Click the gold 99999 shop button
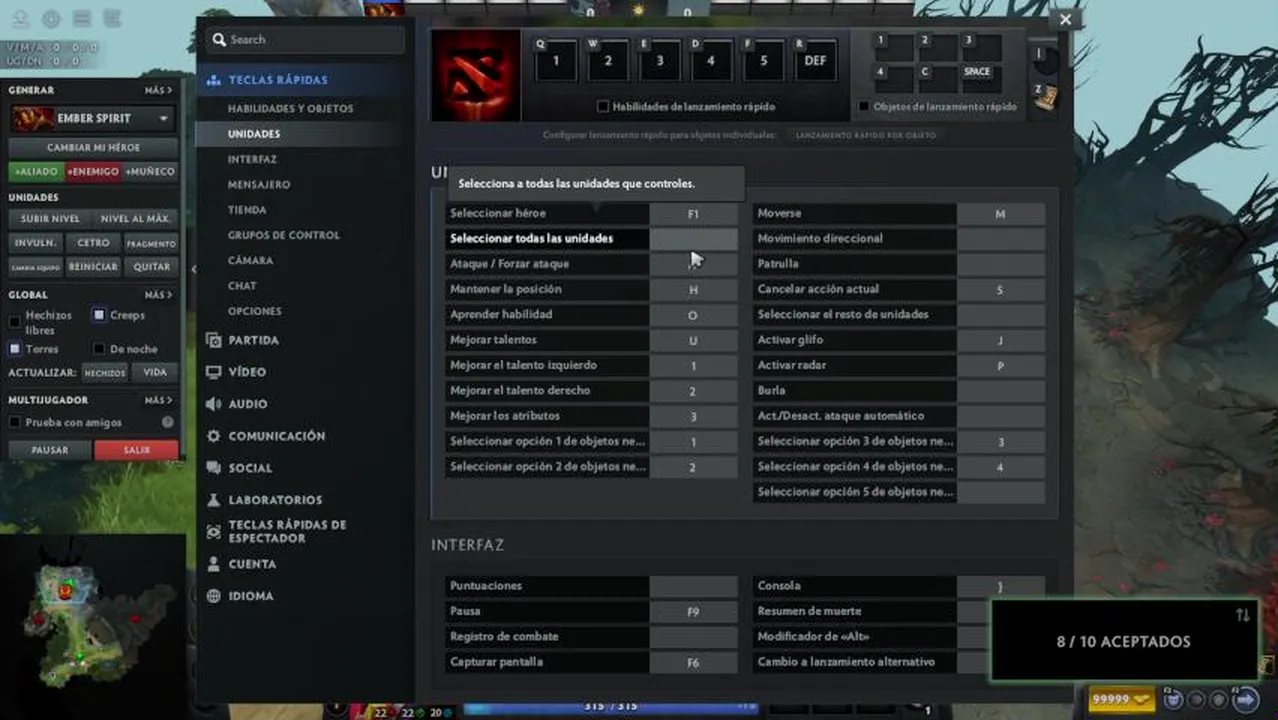 1121,699
